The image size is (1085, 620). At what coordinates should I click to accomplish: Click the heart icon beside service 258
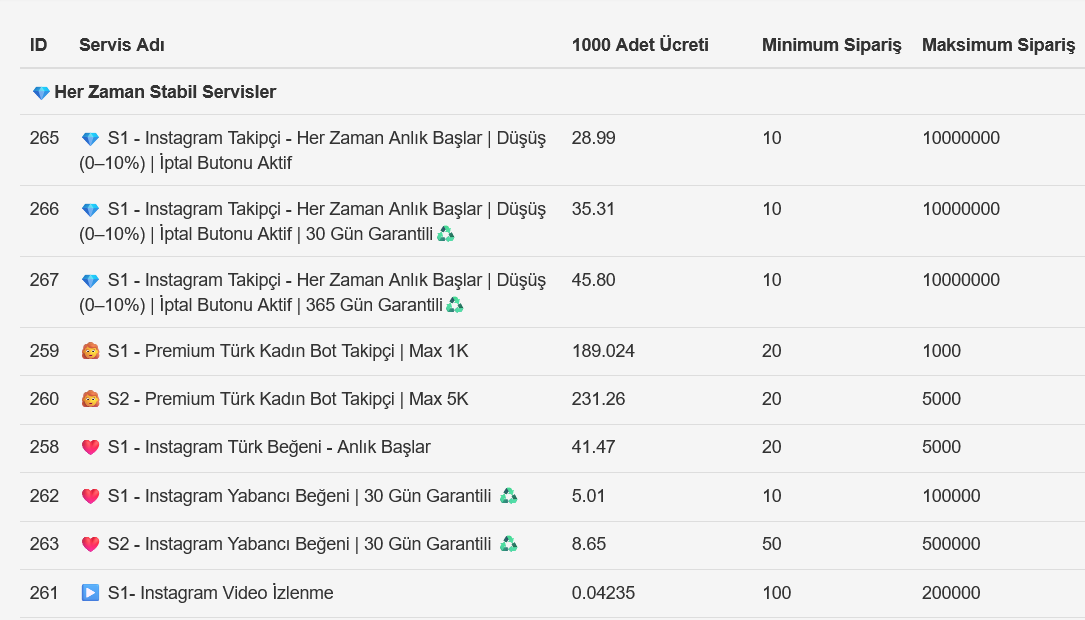tap(90, 448)
